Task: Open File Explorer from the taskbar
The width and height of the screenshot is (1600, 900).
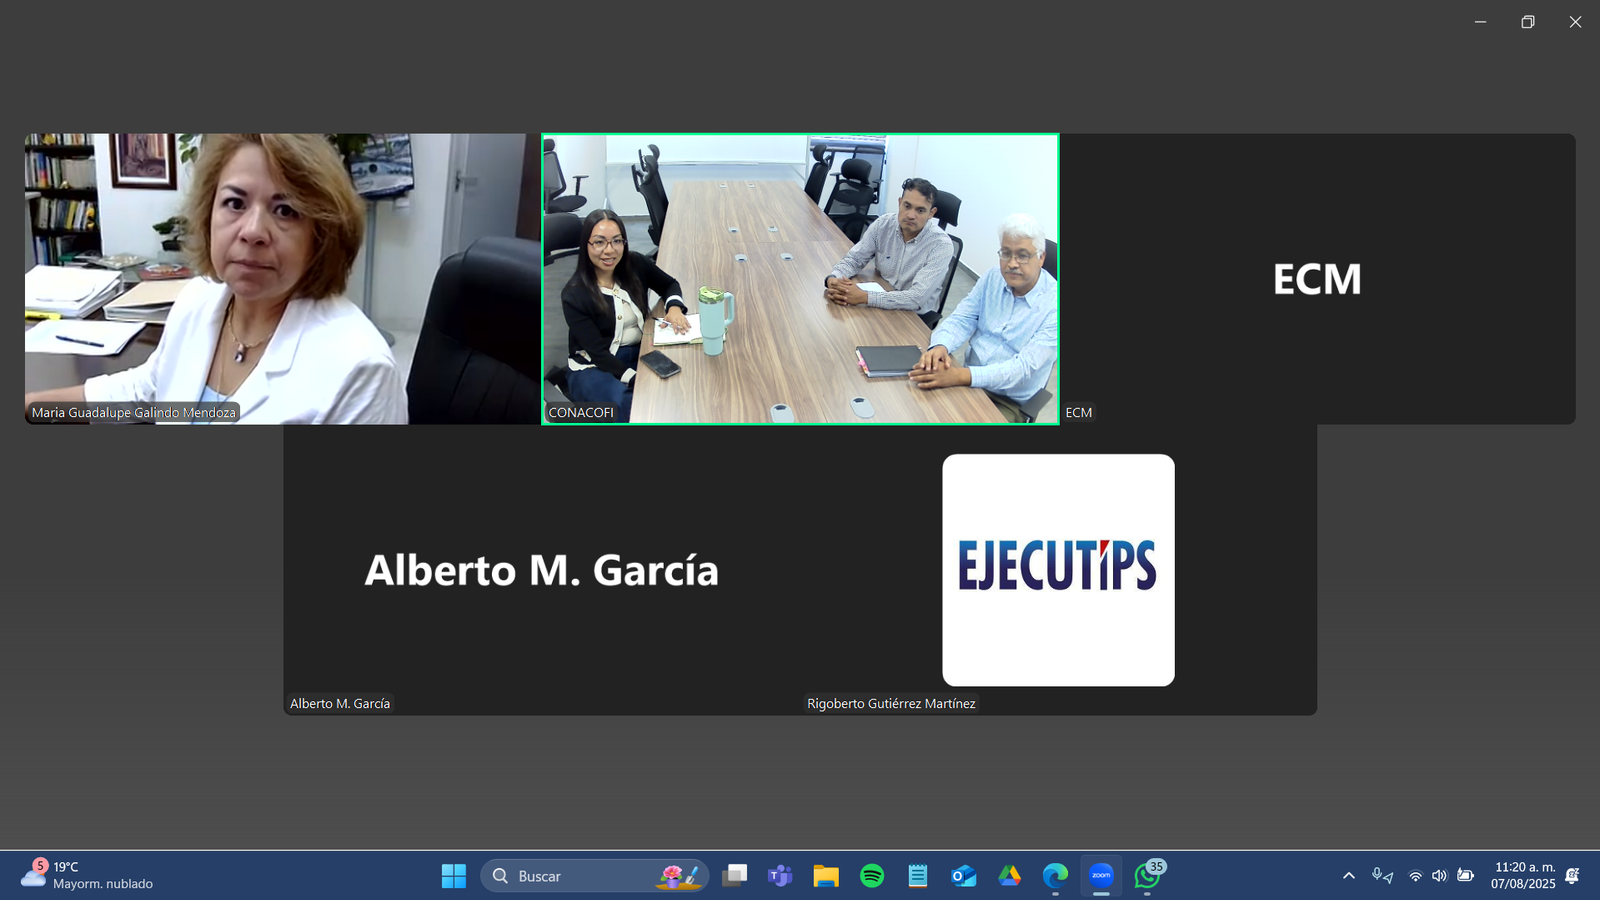Action: pyautogui.click(x=826, y=876)
